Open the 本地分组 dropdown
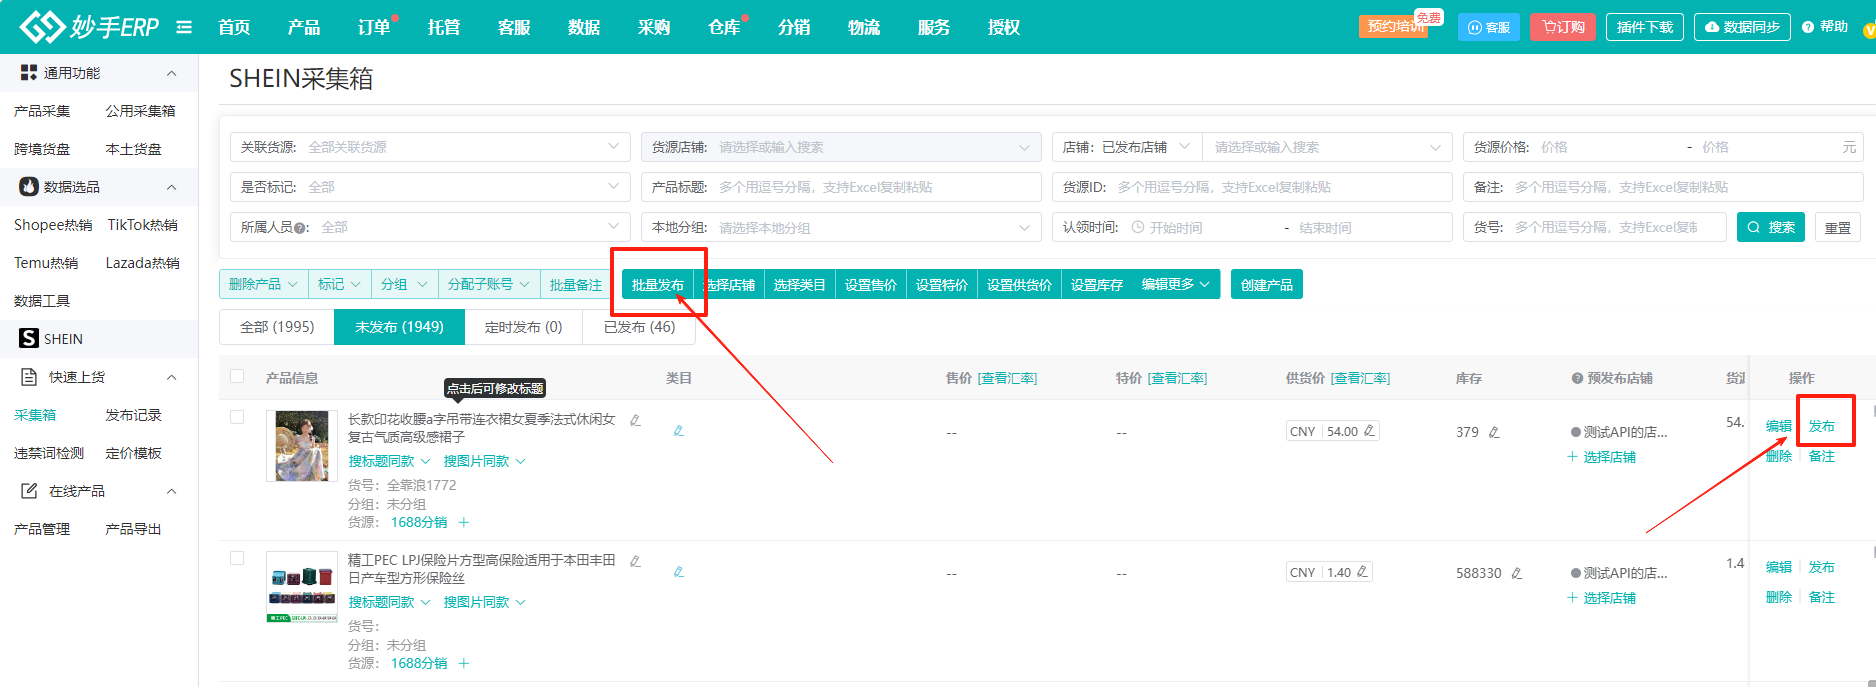 point(841,227)
